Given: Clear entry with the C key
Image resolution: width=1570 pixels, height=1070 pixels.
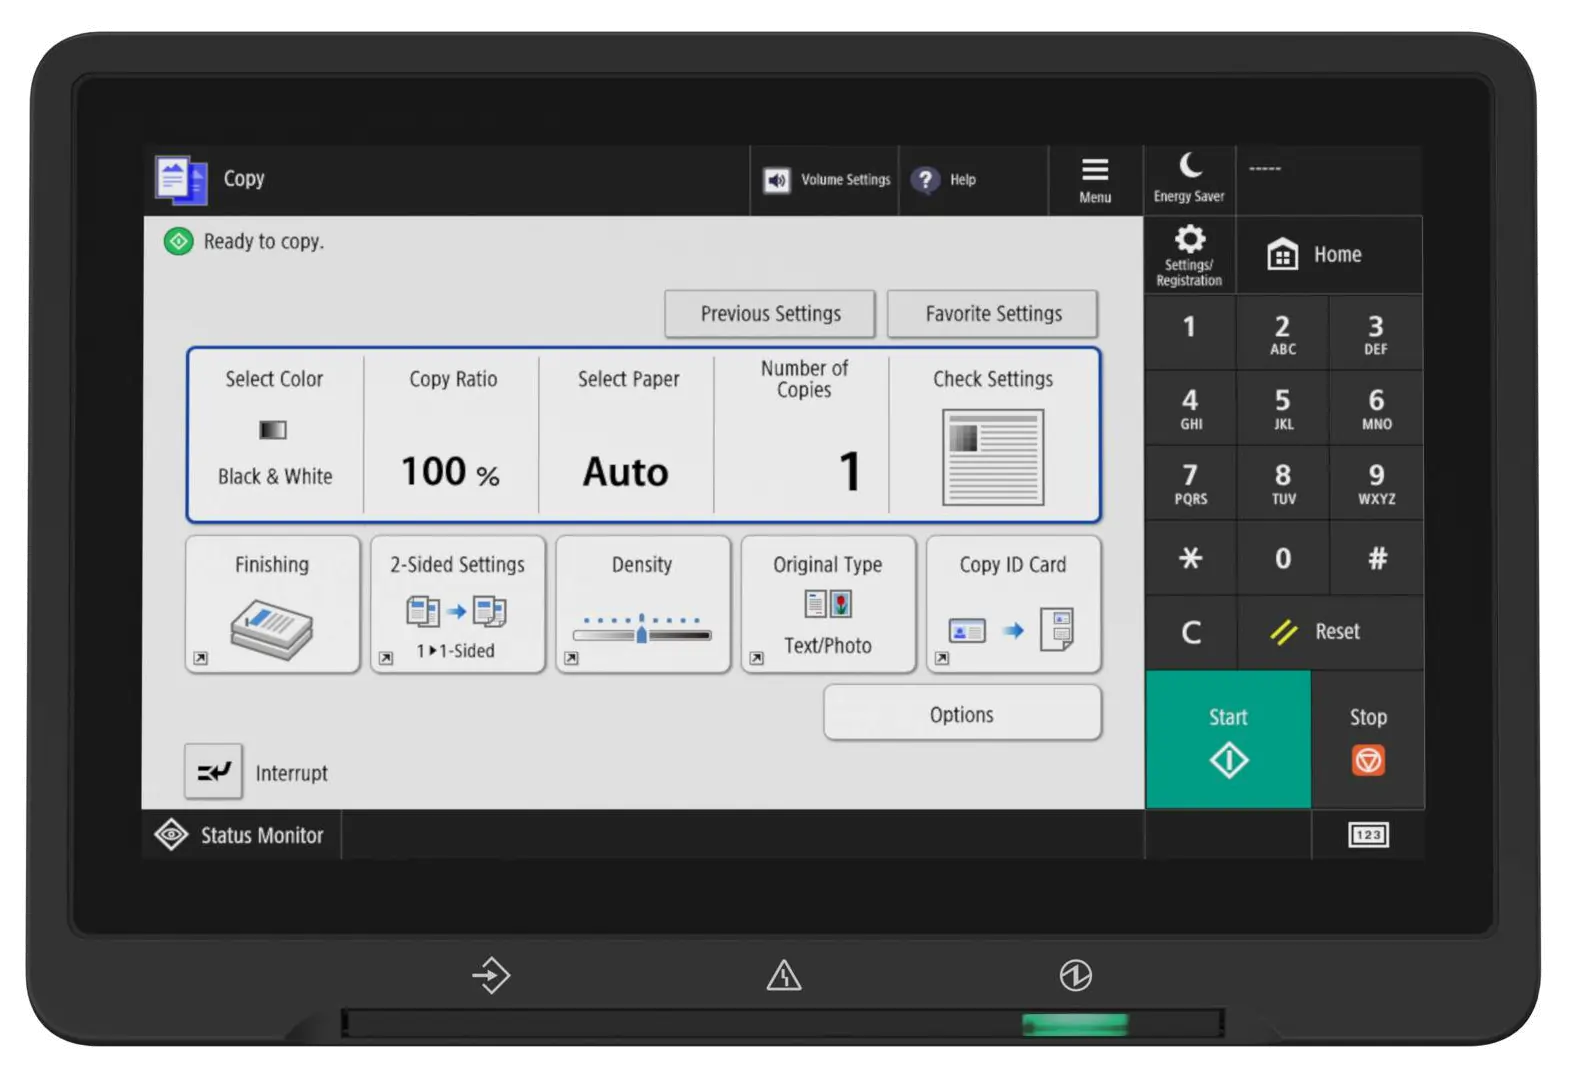Looking at the screenshot, I should 1189,632.
